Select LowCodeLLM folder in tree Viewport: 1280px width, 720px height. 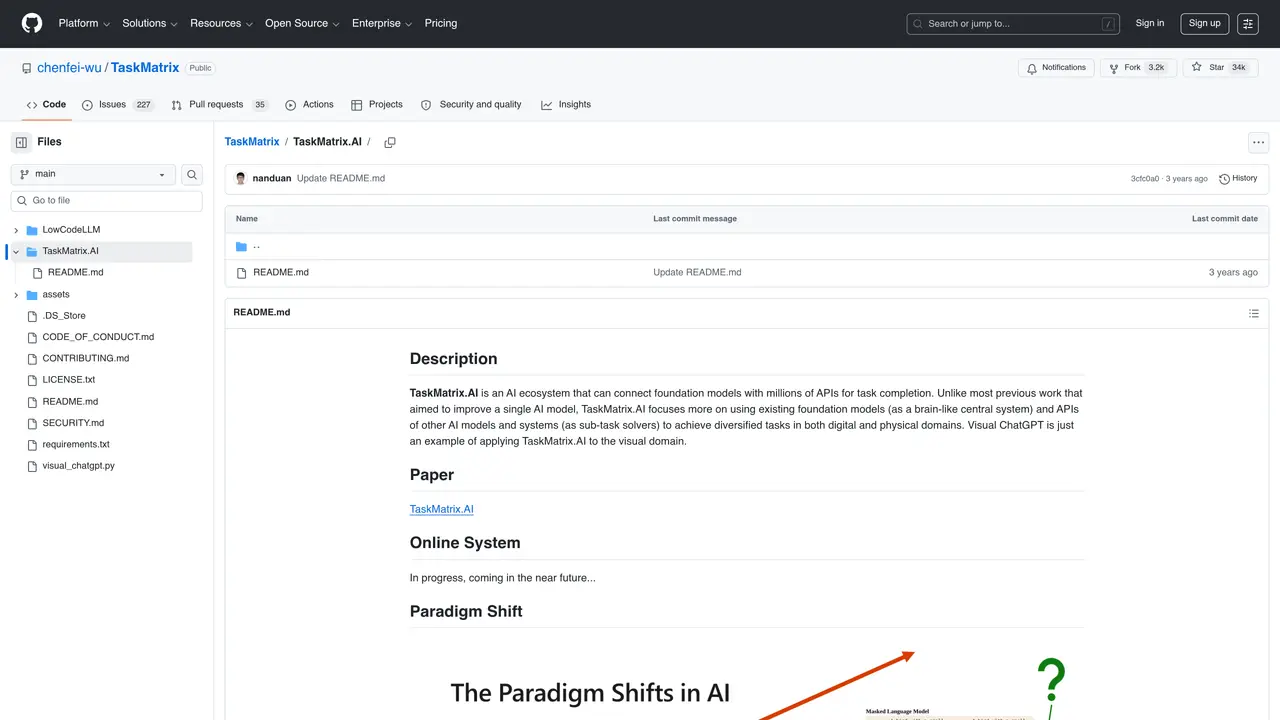click(71, 230)
